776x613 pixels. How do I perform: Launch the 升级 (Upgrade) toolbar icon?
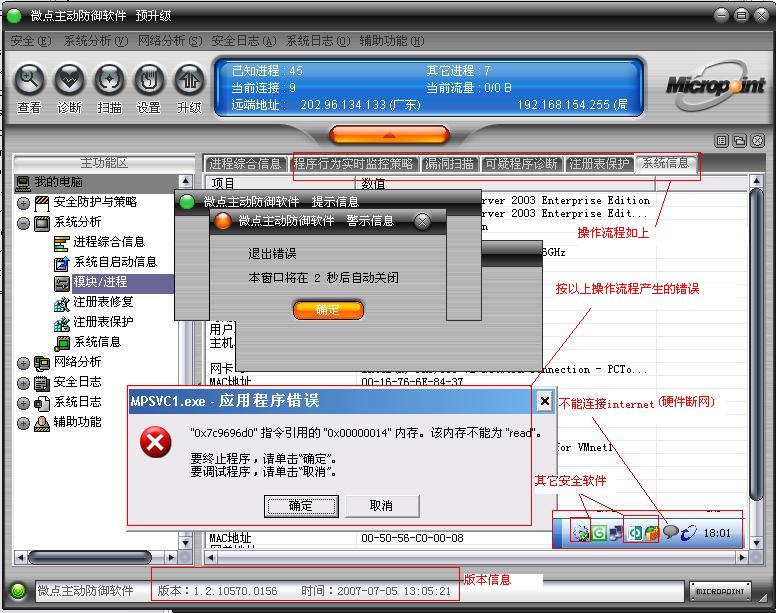pyautogui.click(x=189, y=80)
